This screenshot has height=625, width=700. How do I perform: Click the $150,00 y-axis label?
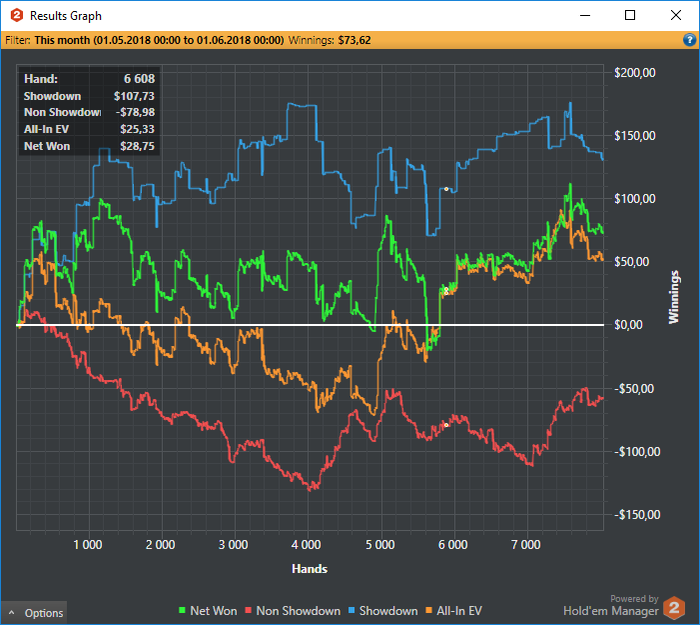[635, 136]
